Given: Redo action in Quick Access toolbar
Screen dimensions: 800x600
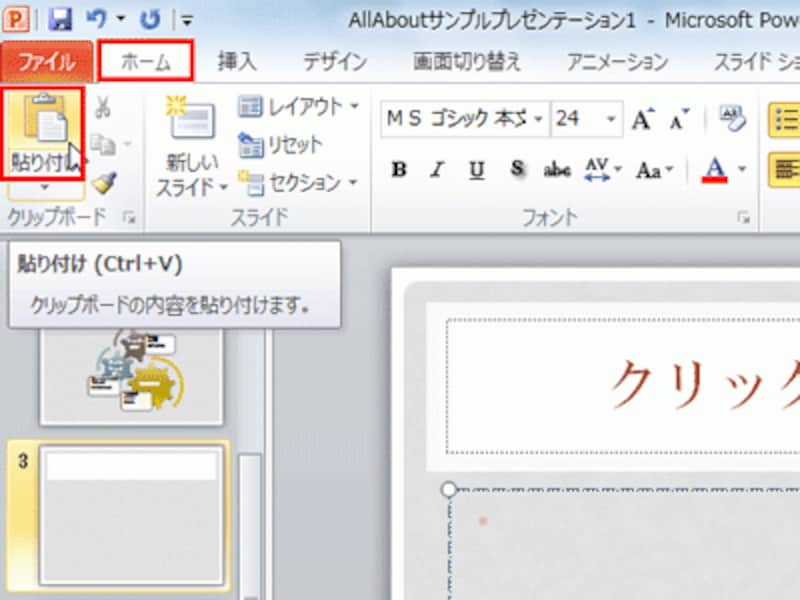Looking at the screenshot, I should click(150, 20).
